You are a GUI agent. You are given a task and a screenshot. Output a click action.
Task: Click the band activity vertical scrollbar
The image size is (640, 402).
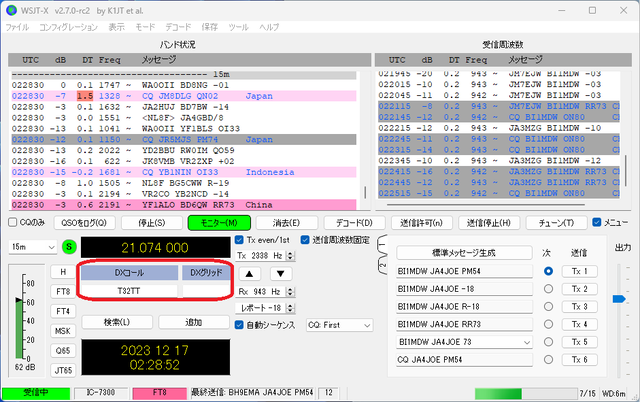(365, 192)
